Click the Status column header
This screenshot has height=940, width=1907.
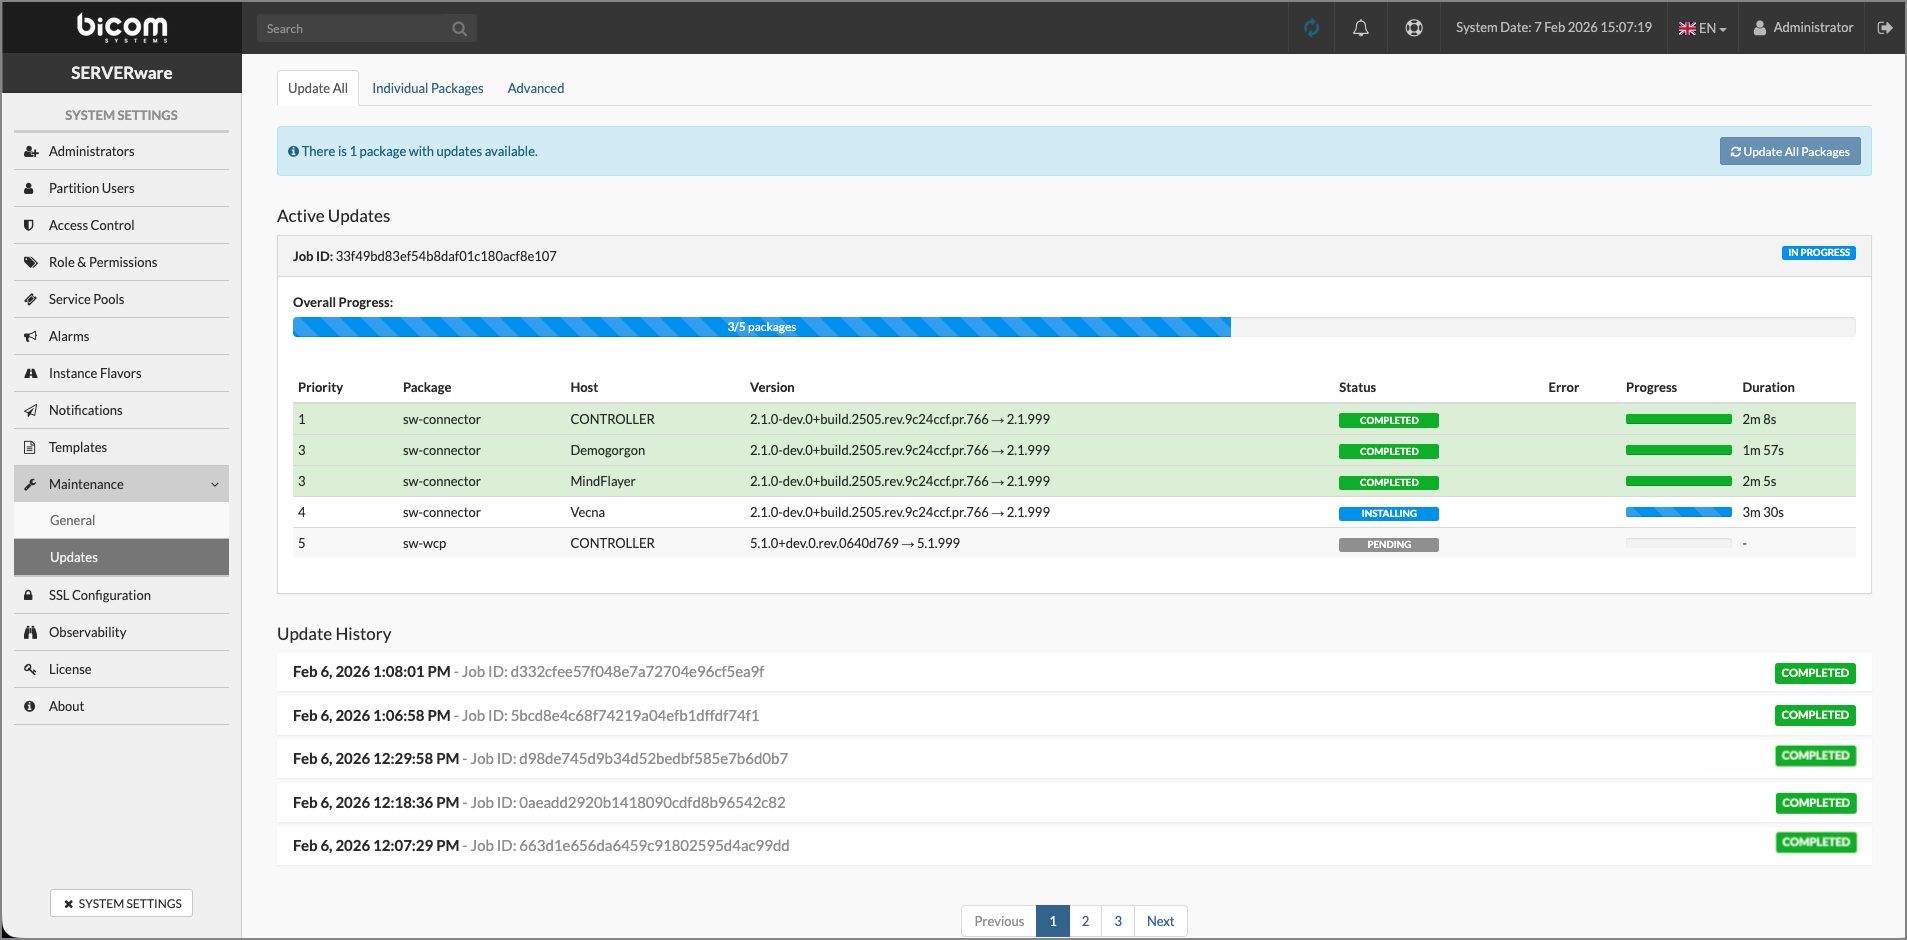pyautogui.click(x=1357, y=388)
